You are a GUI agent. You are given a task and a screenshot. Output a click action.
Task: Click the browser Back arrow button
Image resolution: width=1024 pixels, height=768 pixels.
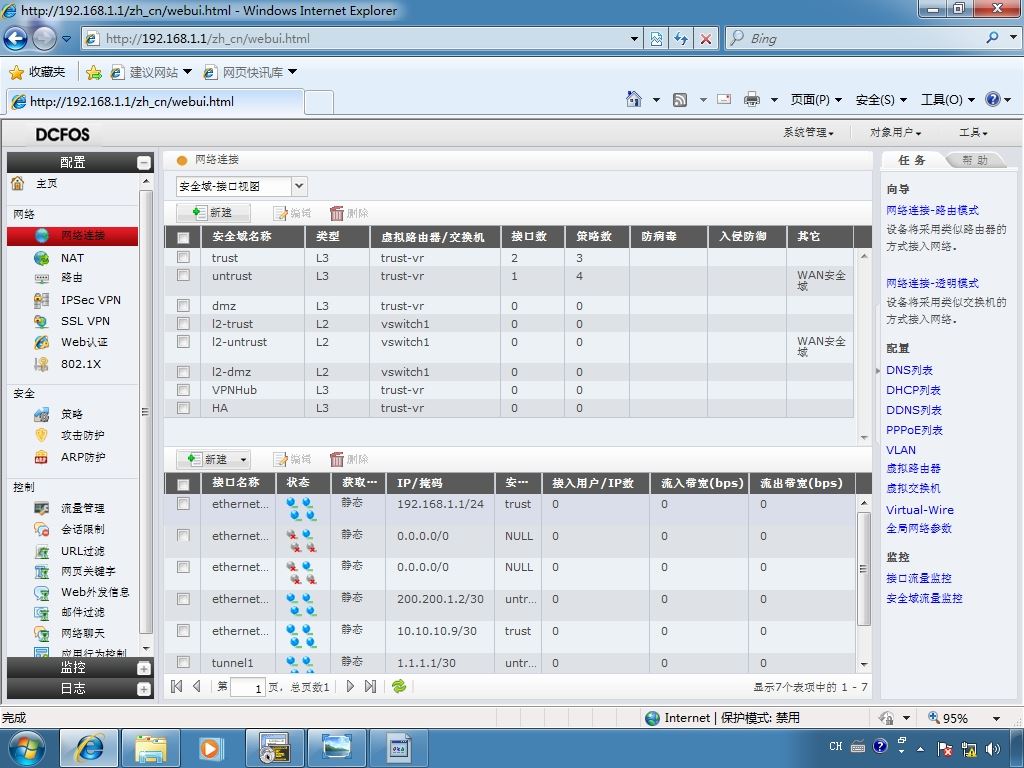click(x=16, y=39)
